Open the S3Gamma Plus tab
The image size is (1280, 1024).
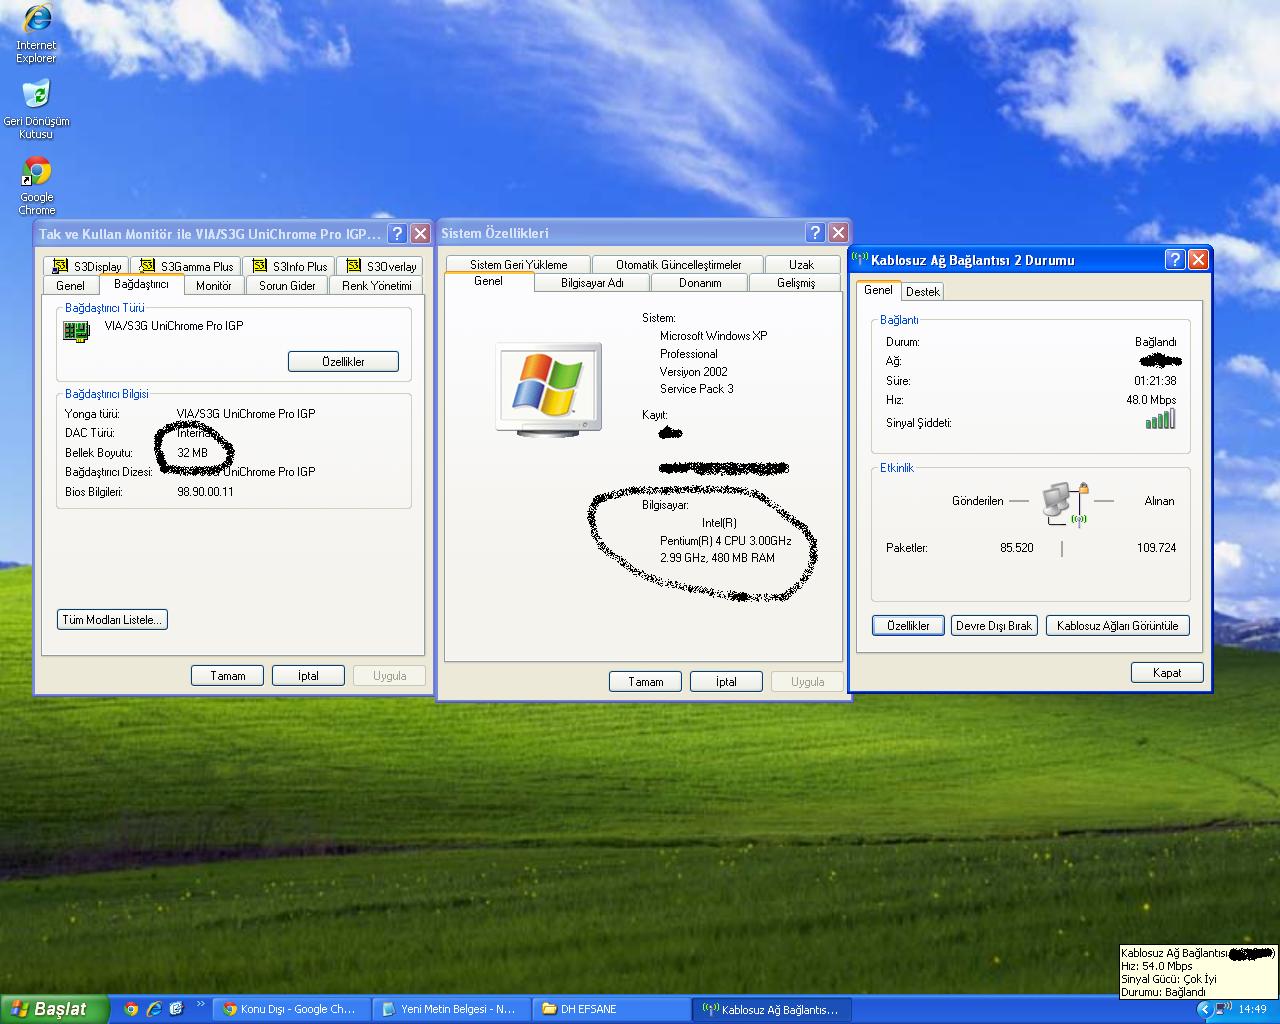tap(186, 266)
